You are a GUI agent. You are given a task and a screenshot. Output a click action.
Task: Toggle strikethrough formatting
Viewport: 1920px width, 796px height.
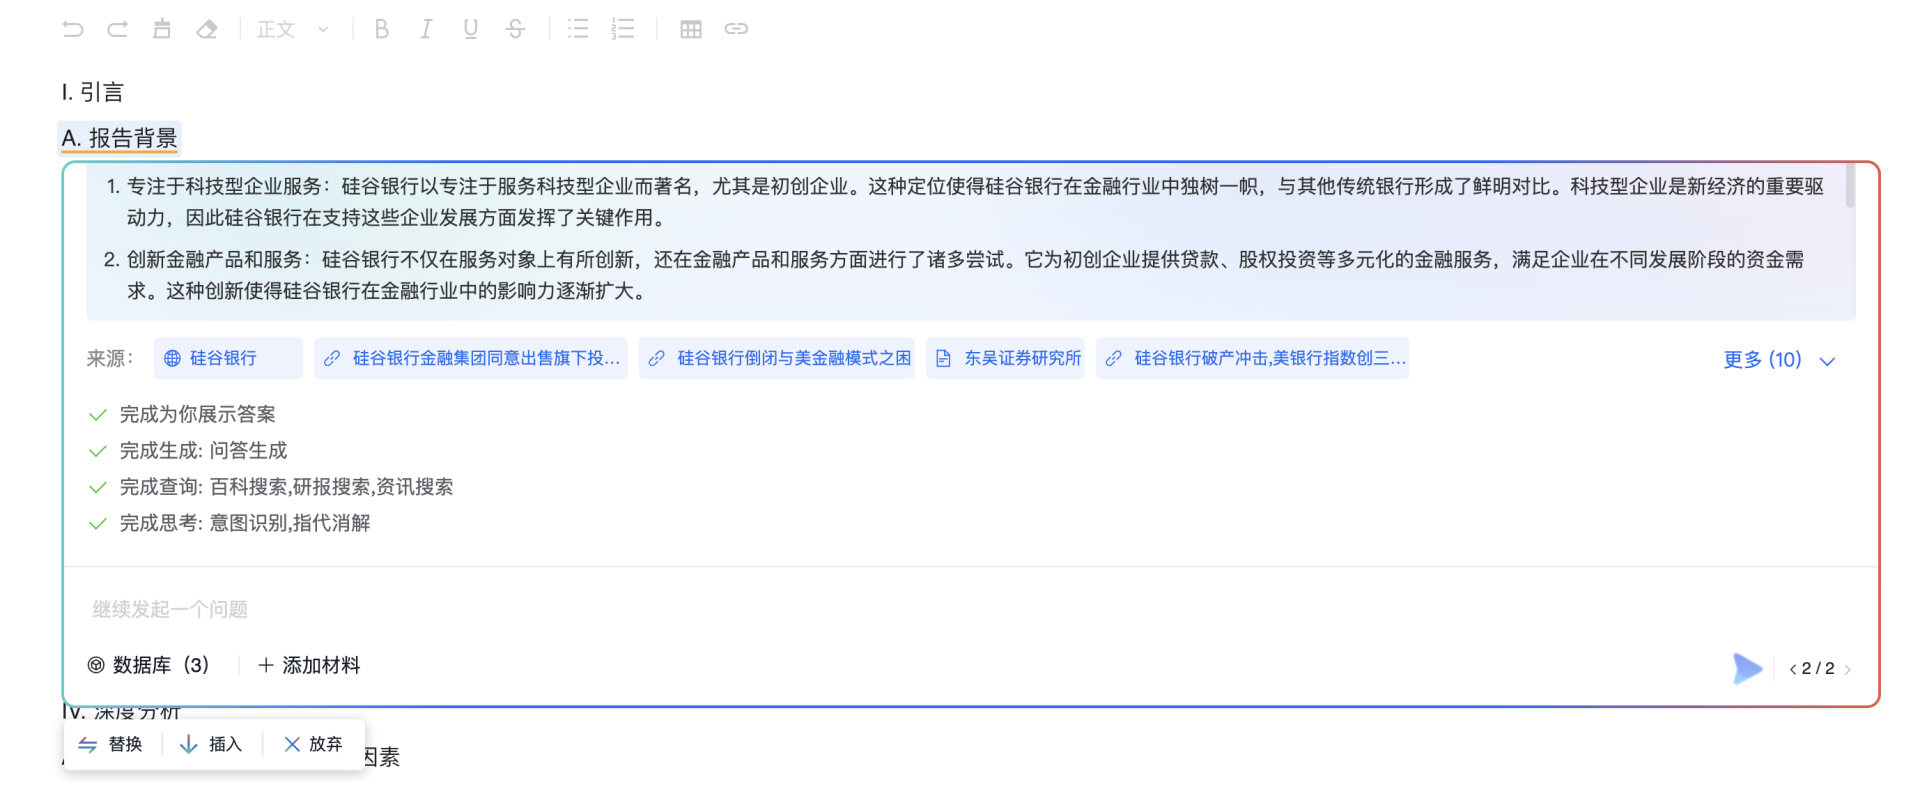coord(515,29)
